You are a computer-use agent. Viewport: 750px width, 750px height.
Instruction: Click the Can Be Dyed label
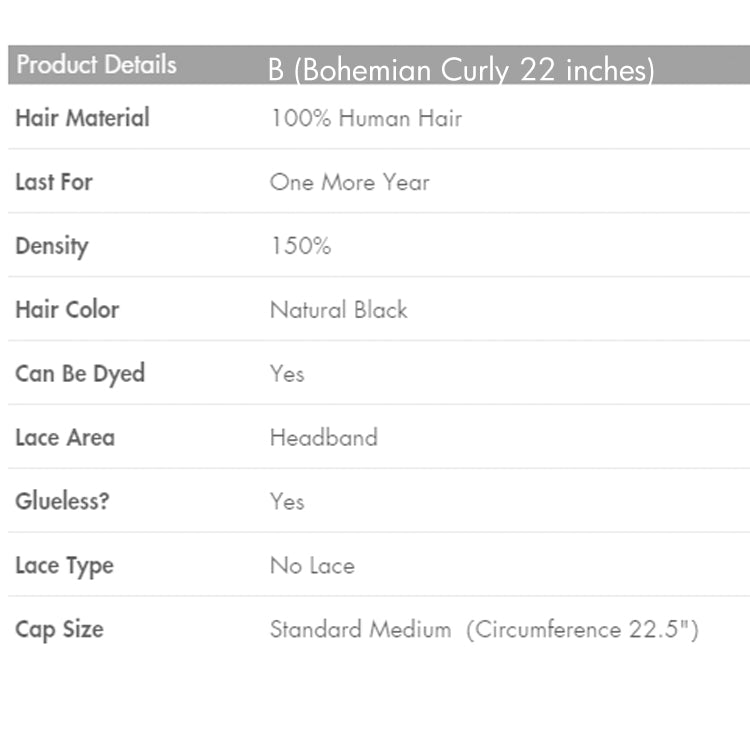80,374
